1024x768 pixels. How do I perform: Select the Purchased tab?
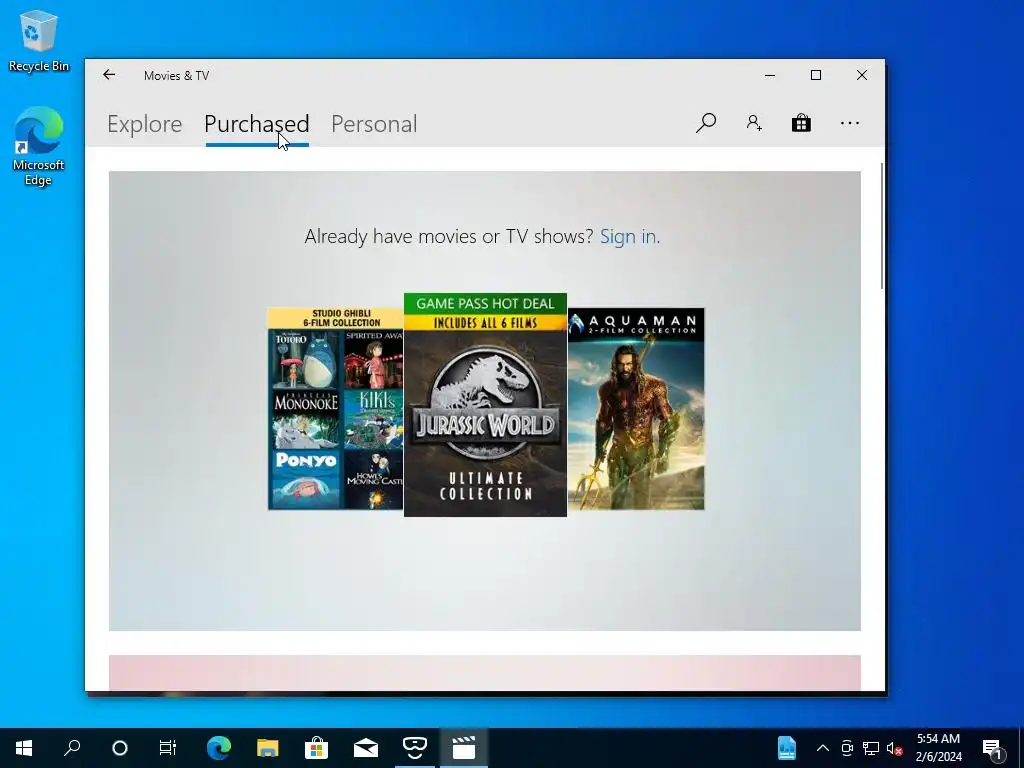(257, 124)
